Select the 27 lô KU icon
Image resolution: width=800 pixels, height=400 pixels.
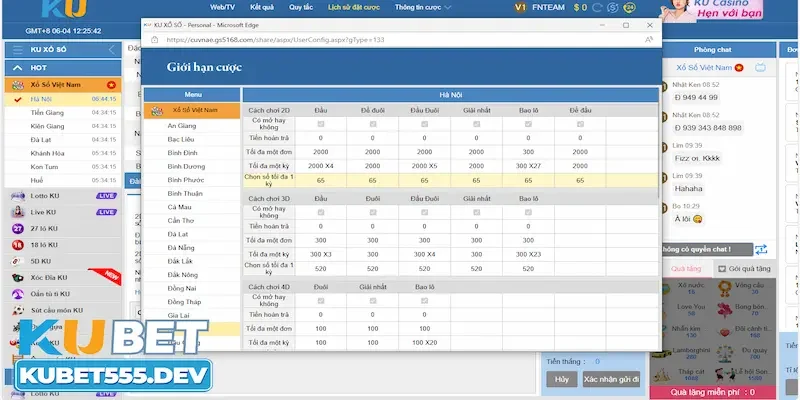pyautogui.click(x=16, y=228)
